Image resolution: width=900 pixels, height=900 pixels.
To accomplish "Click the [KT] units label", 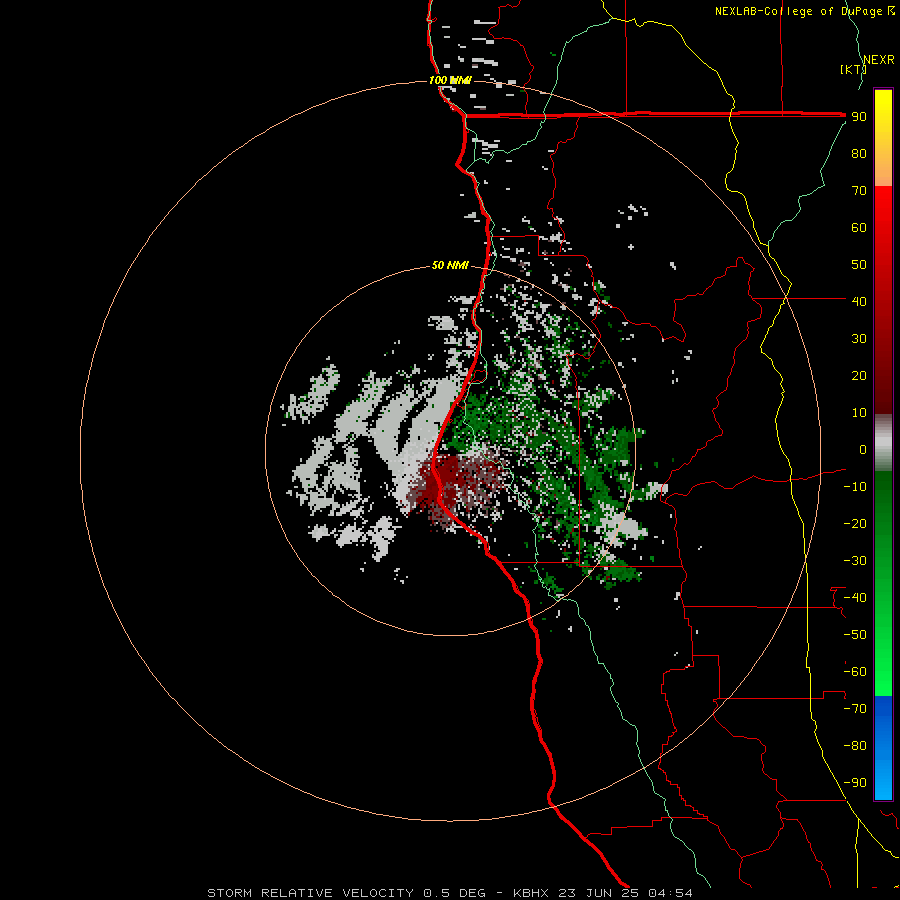I will coord(853,69).
